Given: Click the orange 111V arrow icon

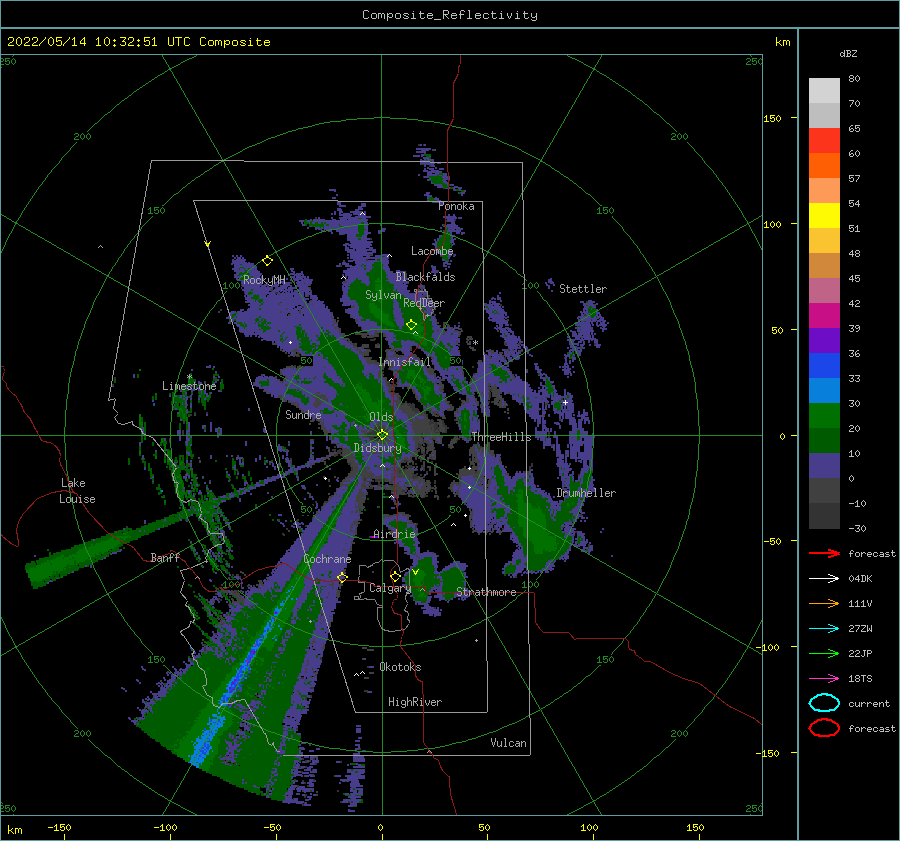Looking at the screenshot, I should click(x=824, y=603).
